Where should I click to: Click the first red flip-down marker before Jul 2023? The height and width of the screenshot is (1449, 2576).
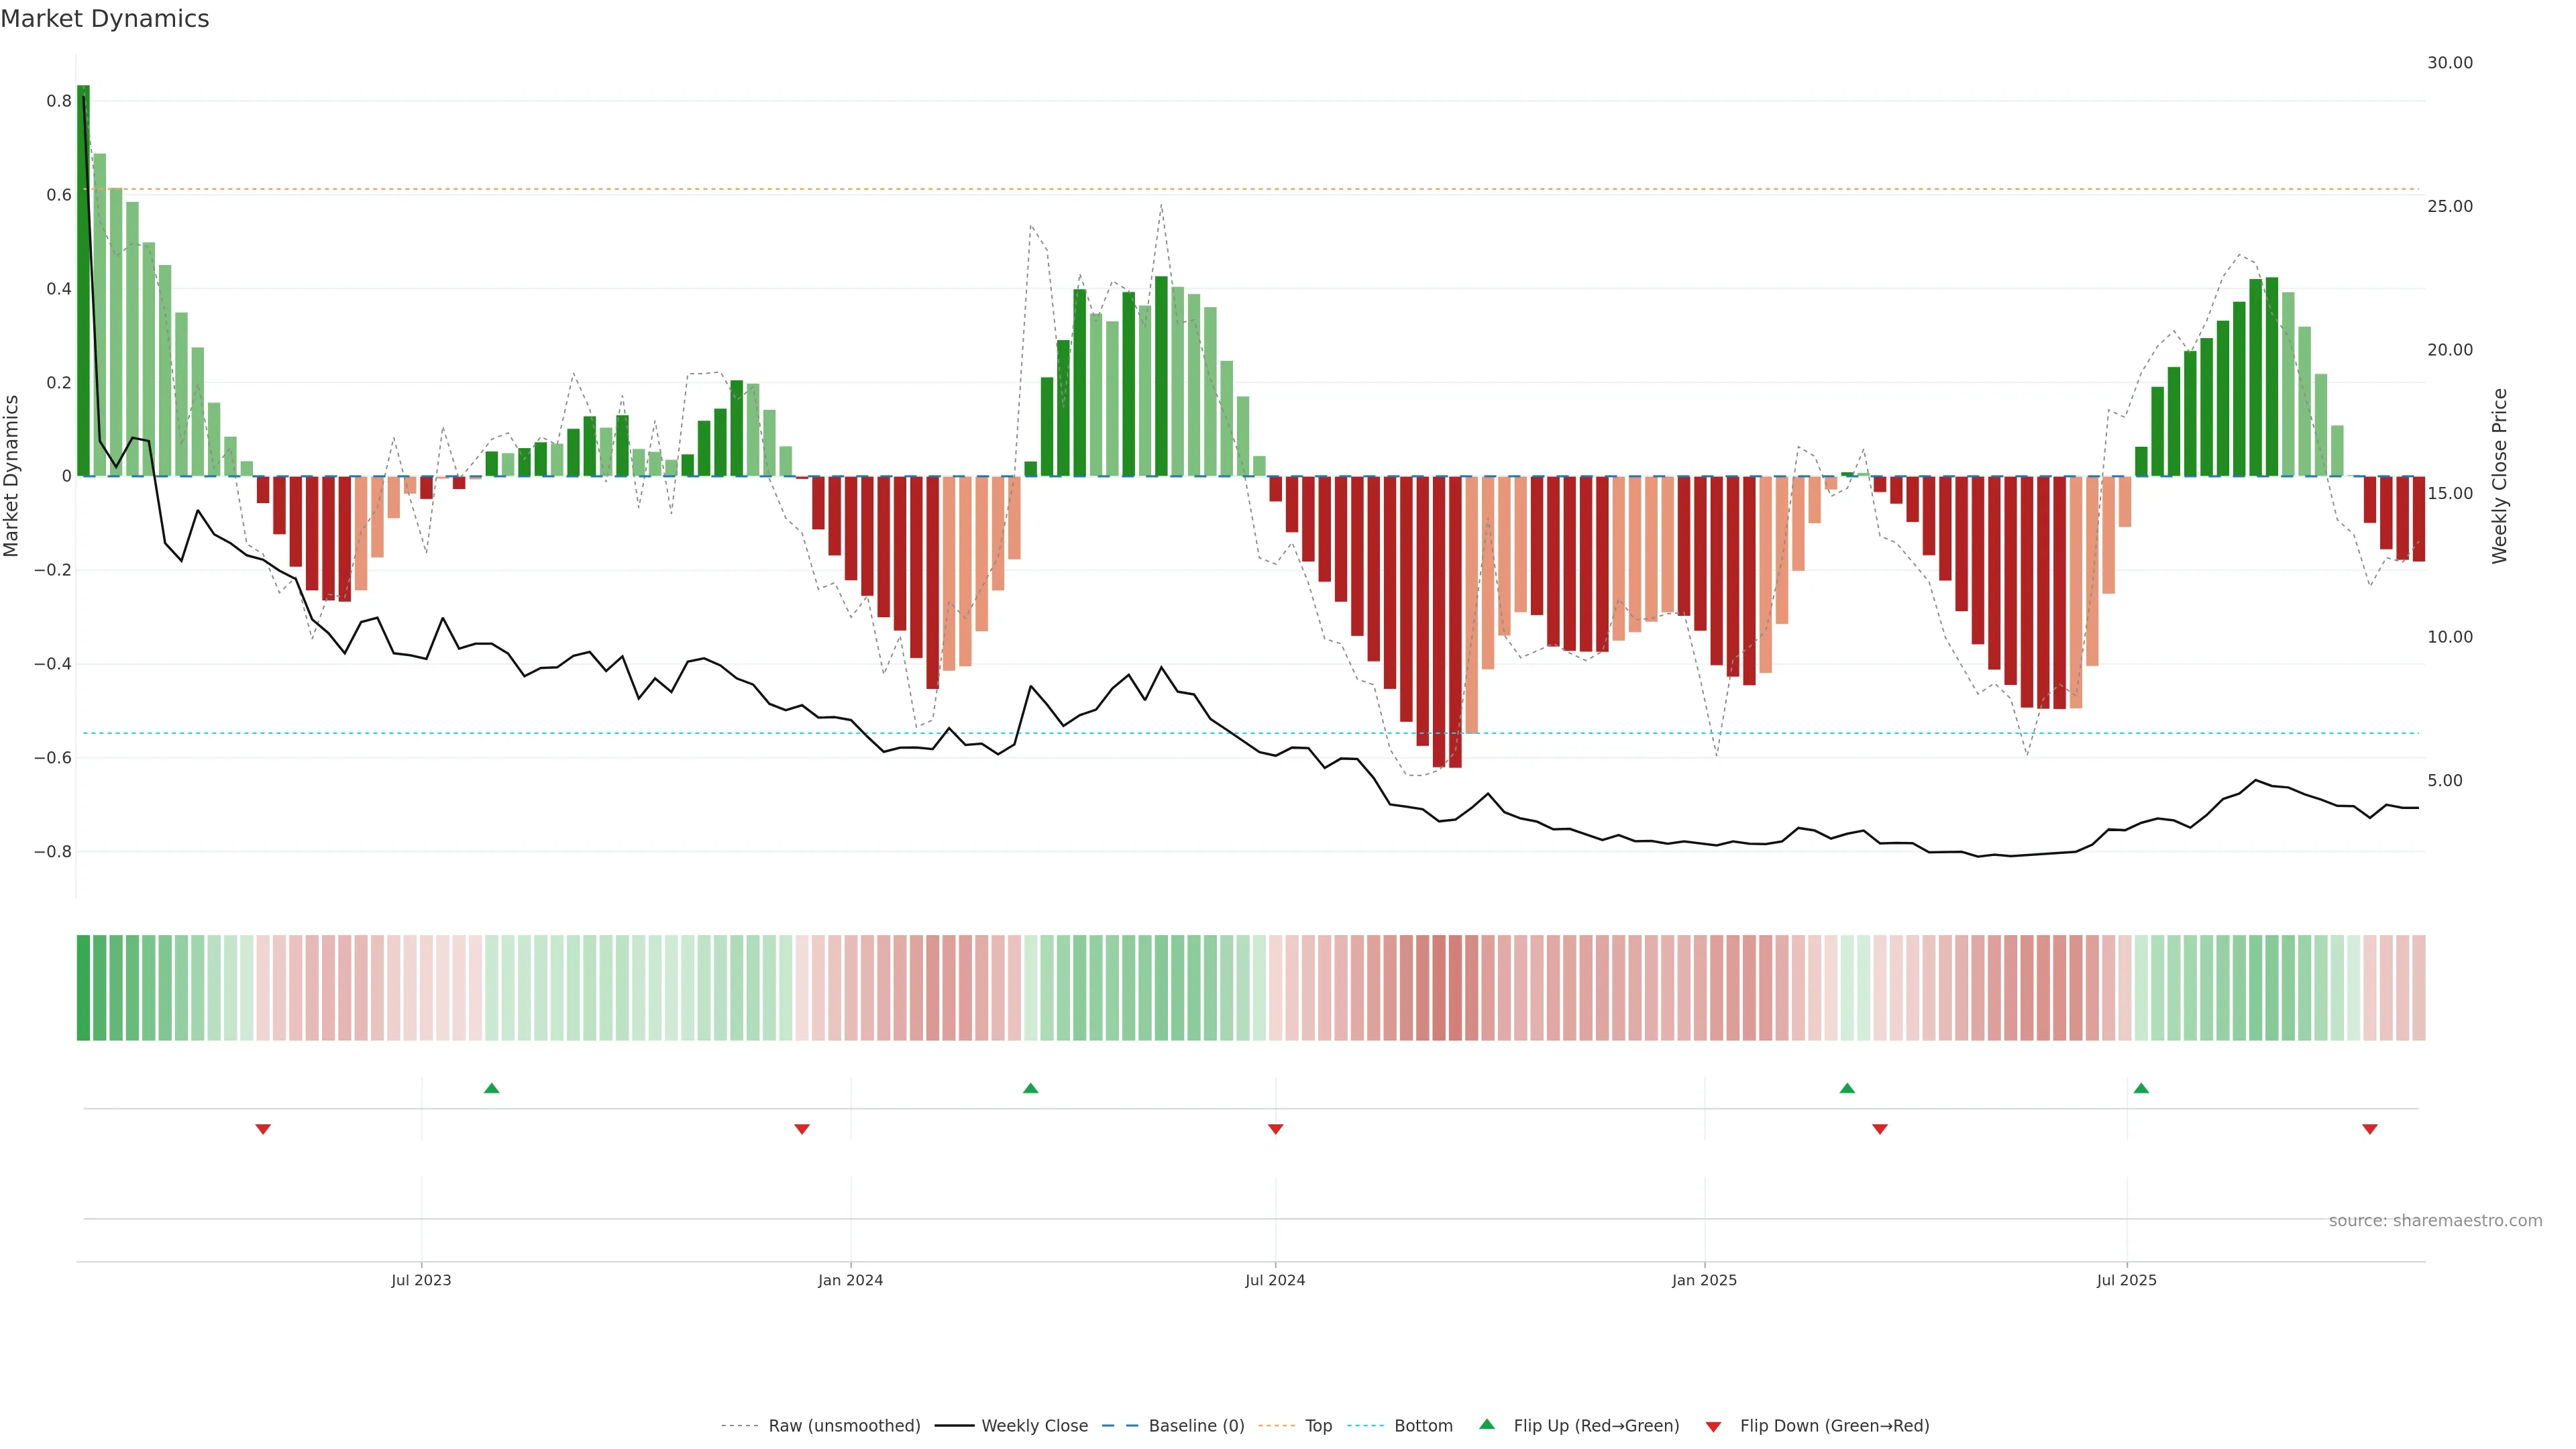(263, 1129)
